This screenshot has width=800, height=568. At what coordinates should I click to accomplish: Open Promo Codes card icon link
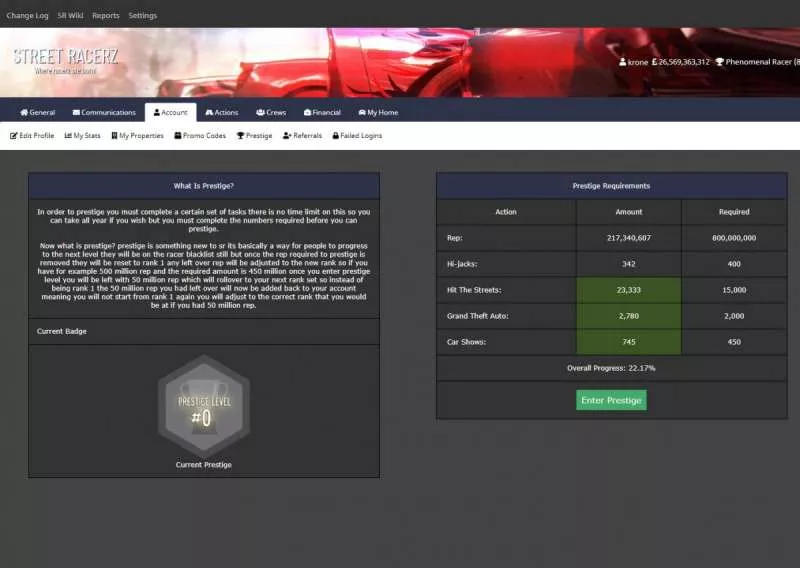point(178,136)
